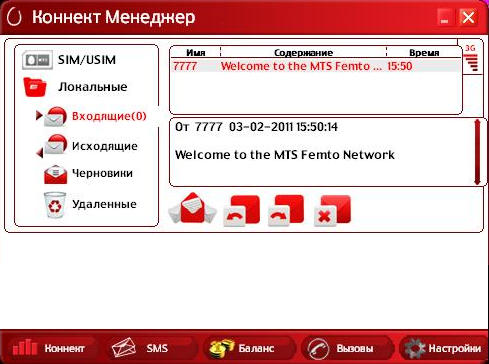489x364 pixels.
Task: Click the 15:50 time cell
Action: click(x=399, y=66)
